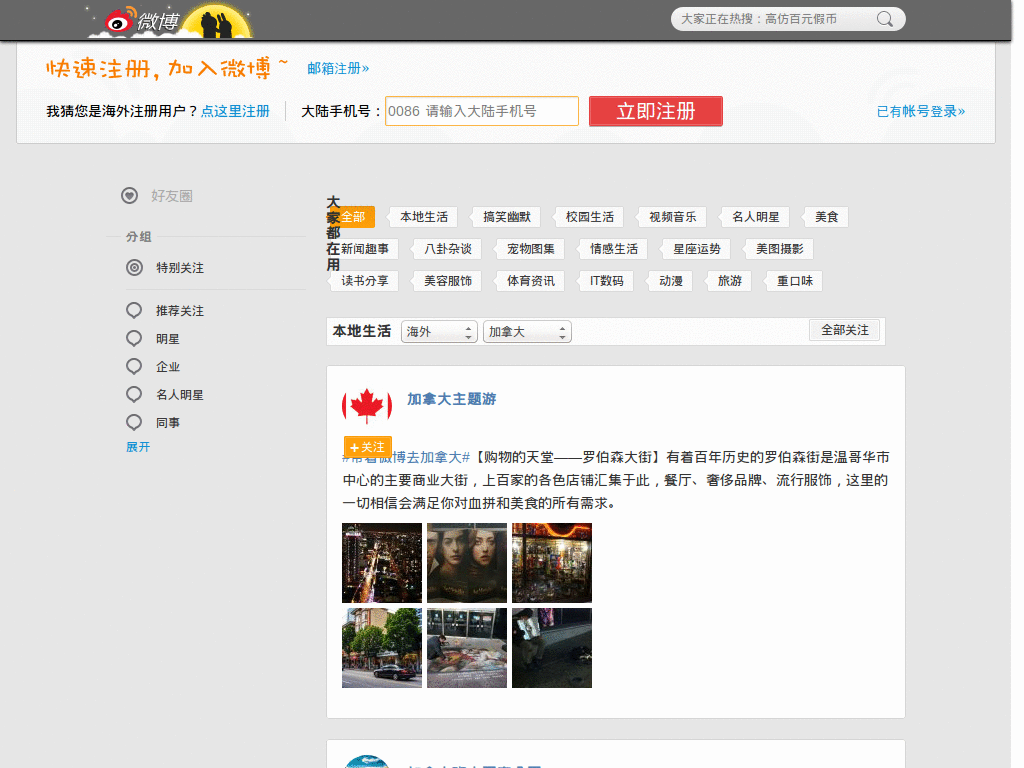Select the 宠物图集 category tag

coord(531,249)
